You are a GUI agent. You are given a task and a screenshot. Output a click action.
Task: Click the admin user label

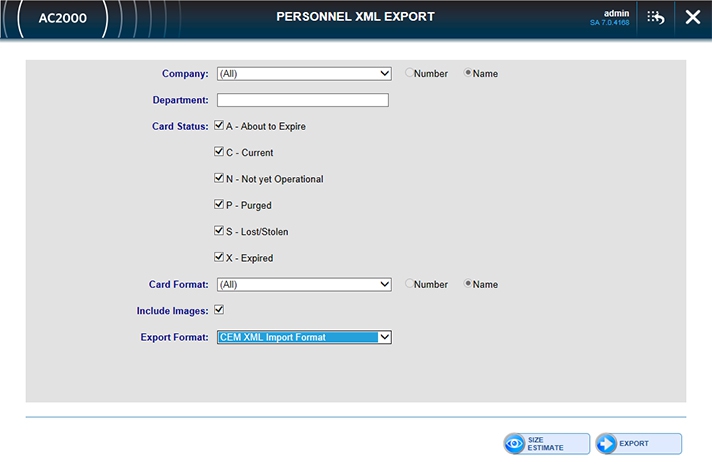point(616,13)
